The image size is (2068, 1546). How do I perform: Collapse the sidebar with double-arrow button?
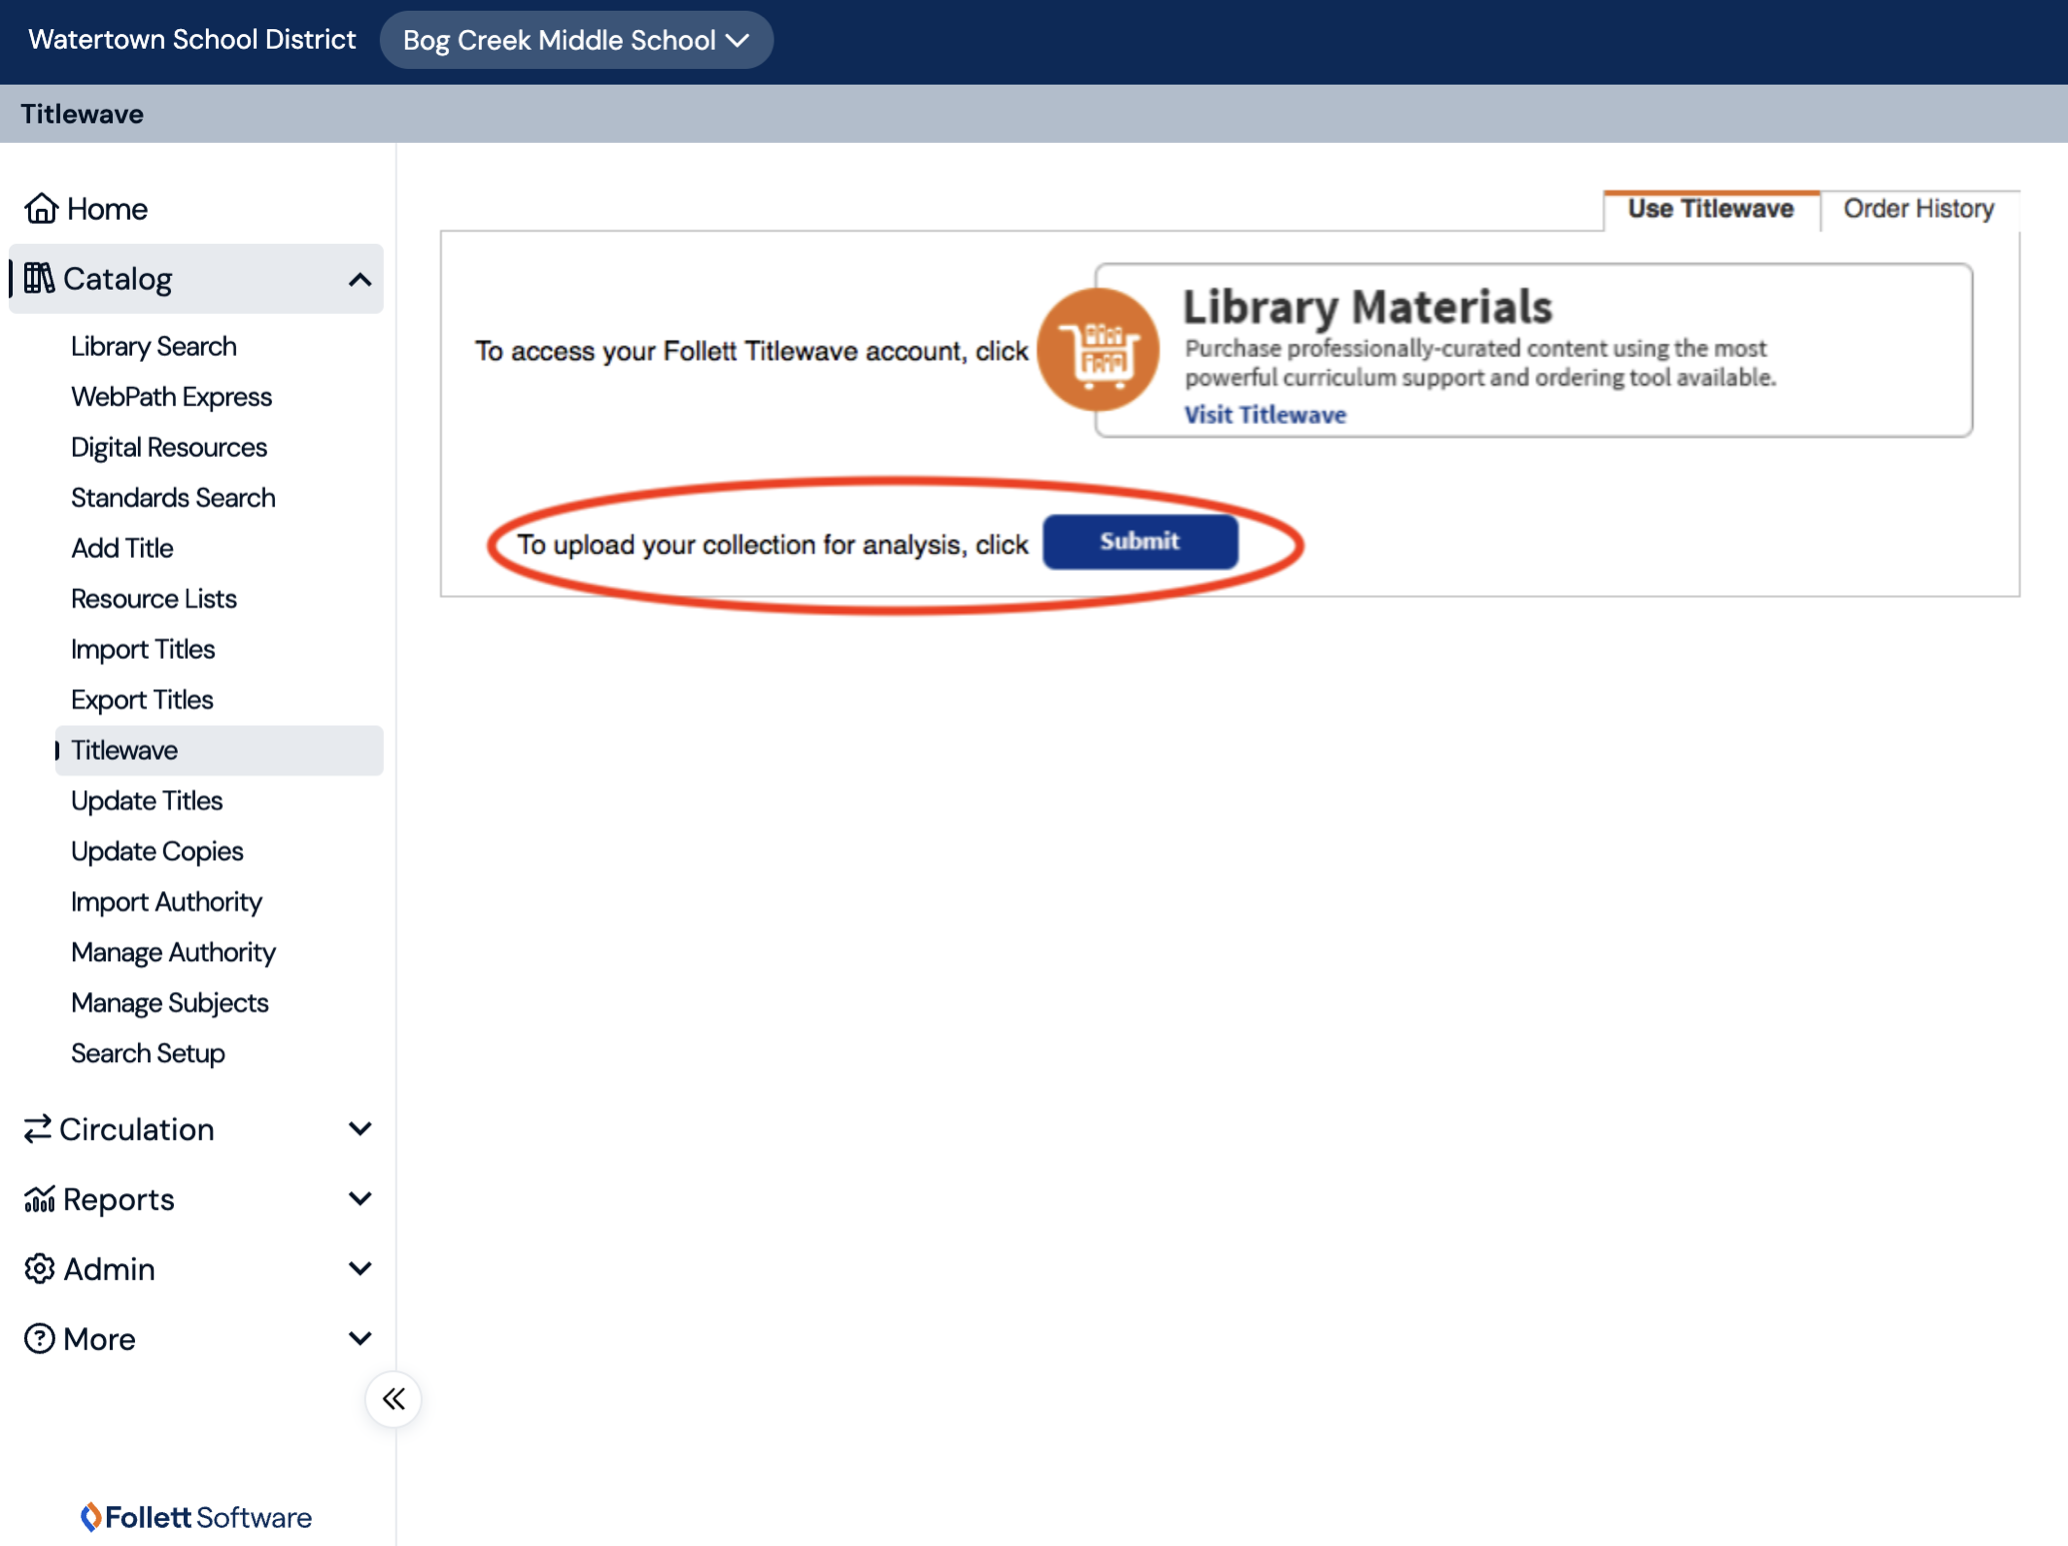tap(393, 1398)
